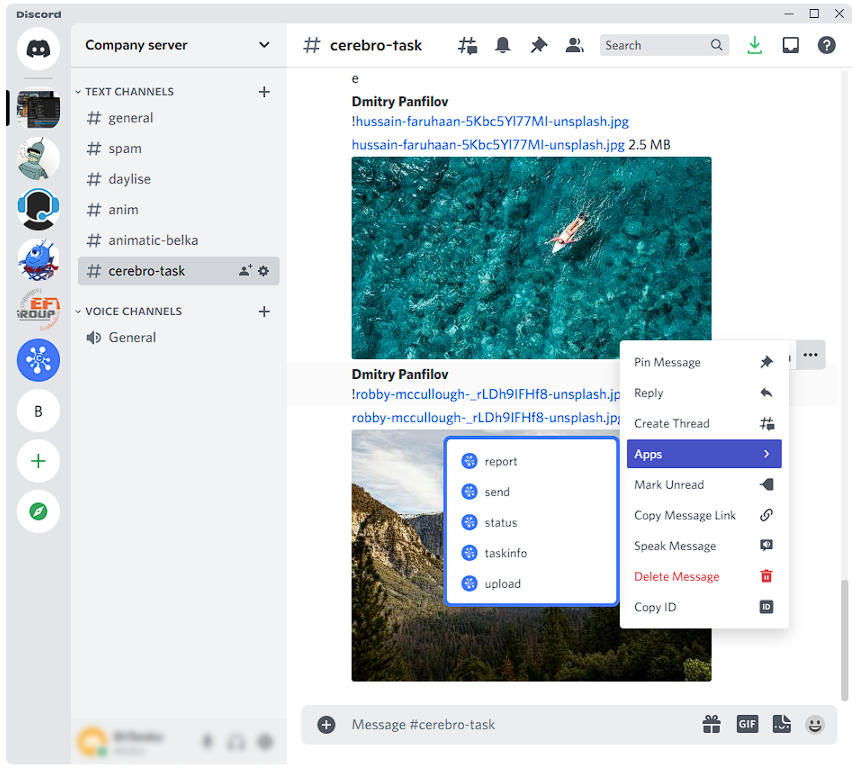Add a server with the green plus
This screenshot has width=861, height=776.
pyautogui.click(x=38, y=461)
